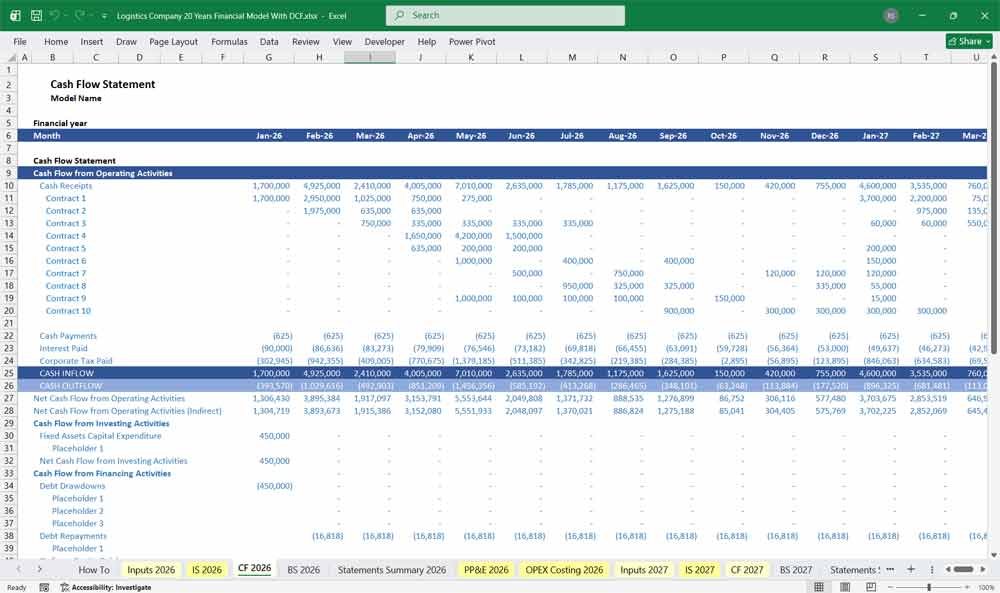
Task: Select column G header
Action: (x=268, y=57)
